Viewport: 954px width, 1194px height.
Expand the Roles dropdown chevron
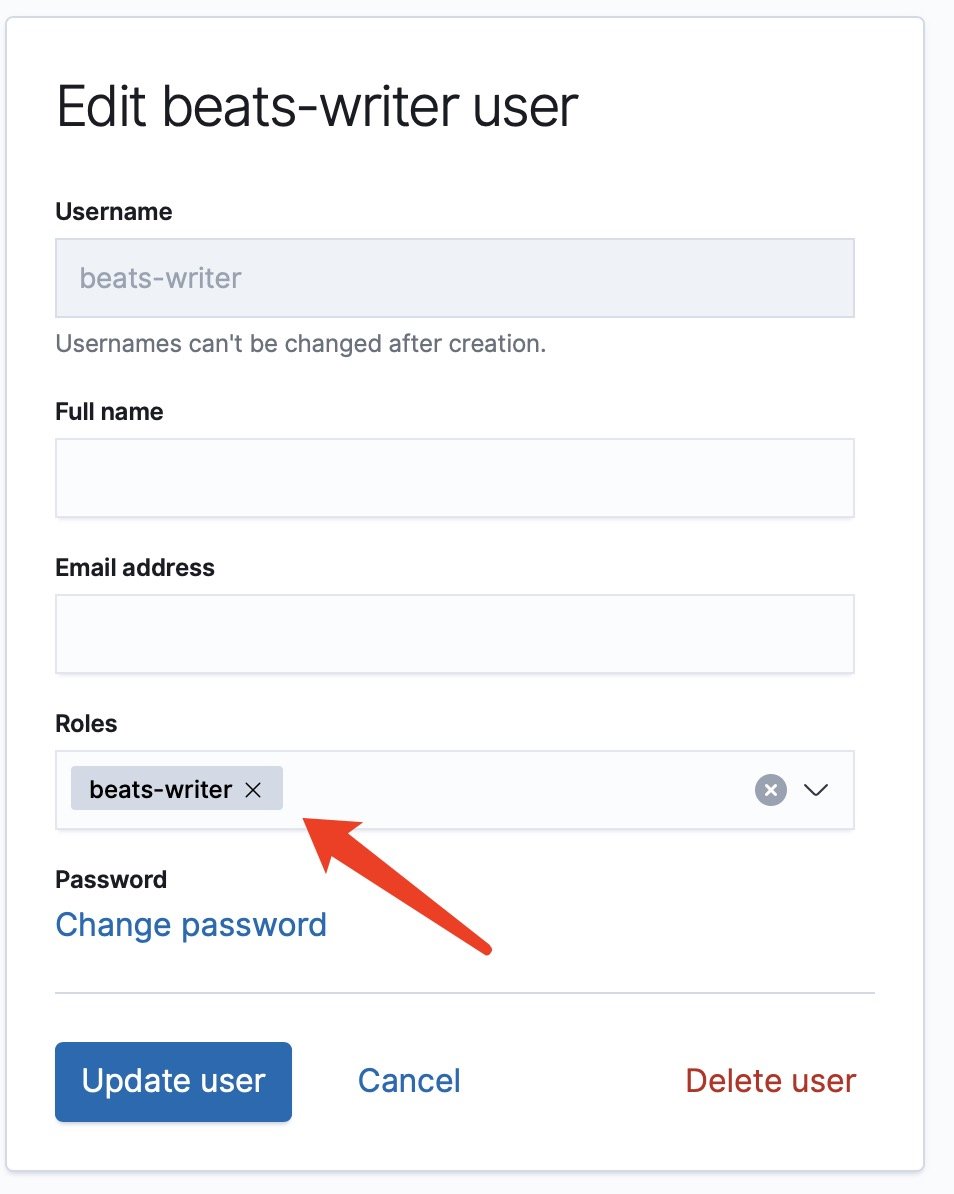(x=816, y=790)
